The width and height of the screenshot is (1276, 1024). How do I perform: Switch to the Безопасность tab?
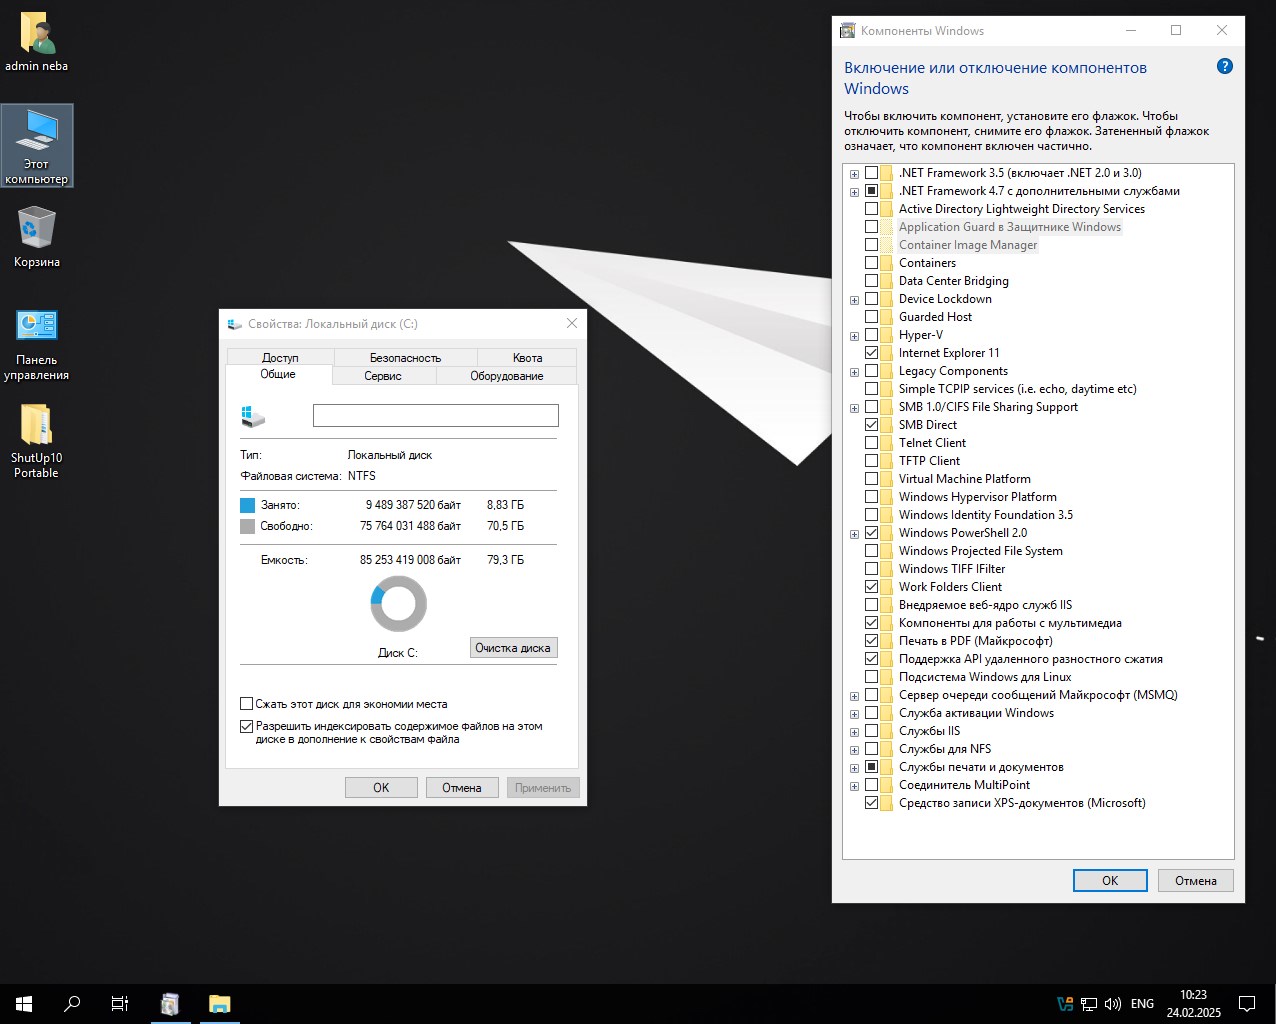(x=405, y=358)
